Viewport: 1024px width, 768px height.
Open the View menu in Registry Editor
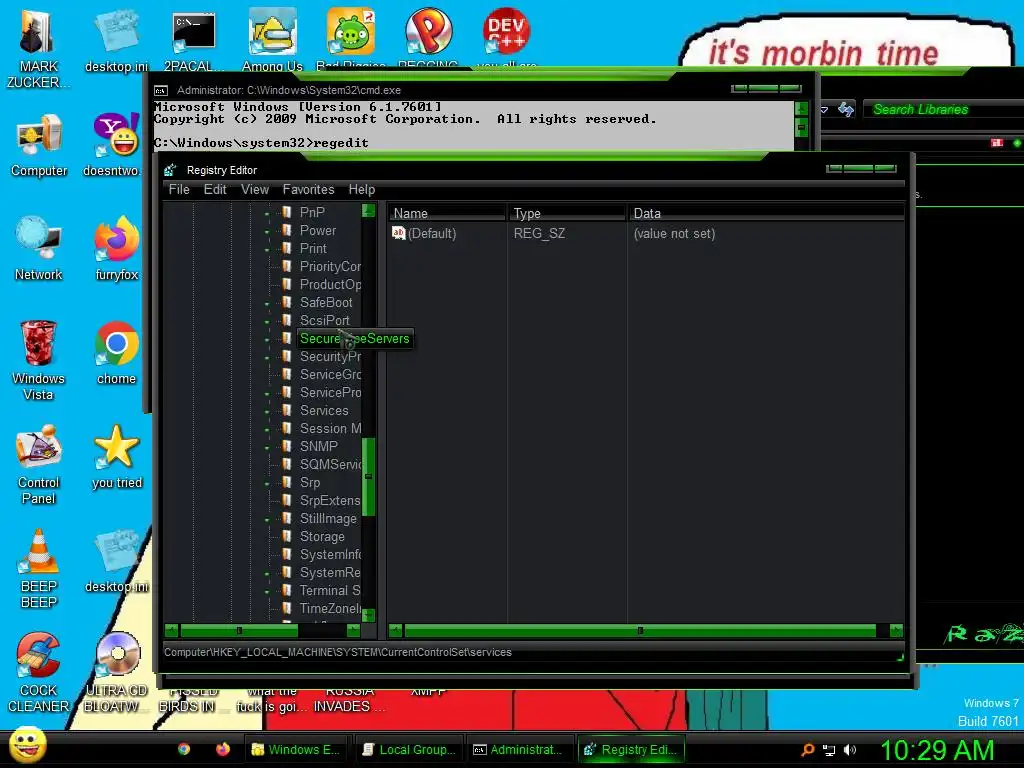(255, 189)
